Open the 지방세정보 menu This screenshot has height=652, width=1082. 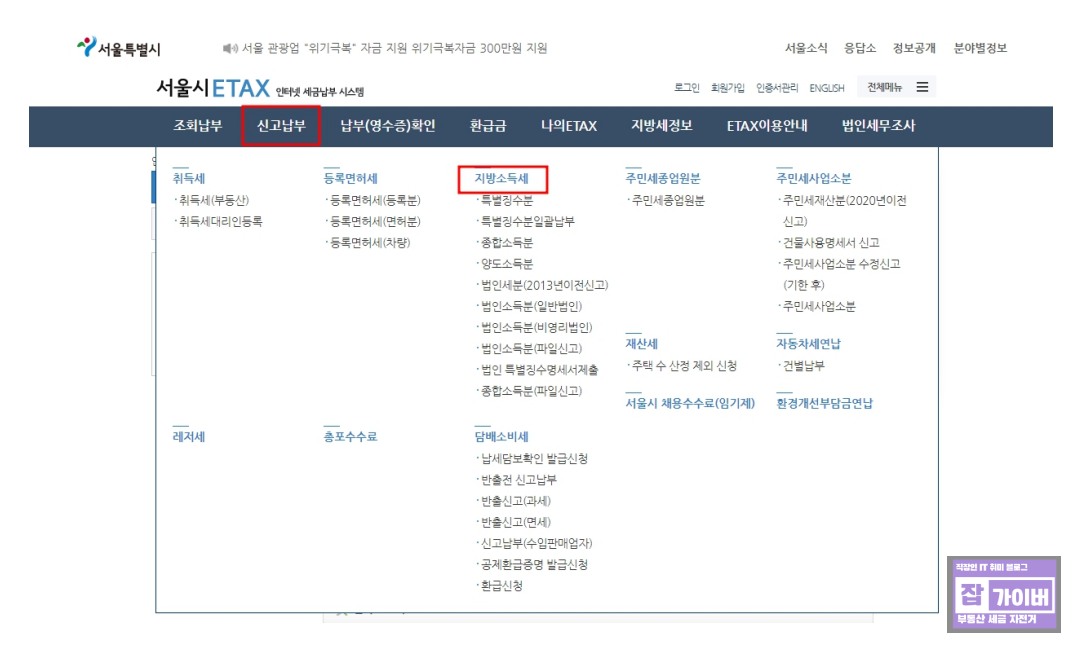[x=662, y=126]
